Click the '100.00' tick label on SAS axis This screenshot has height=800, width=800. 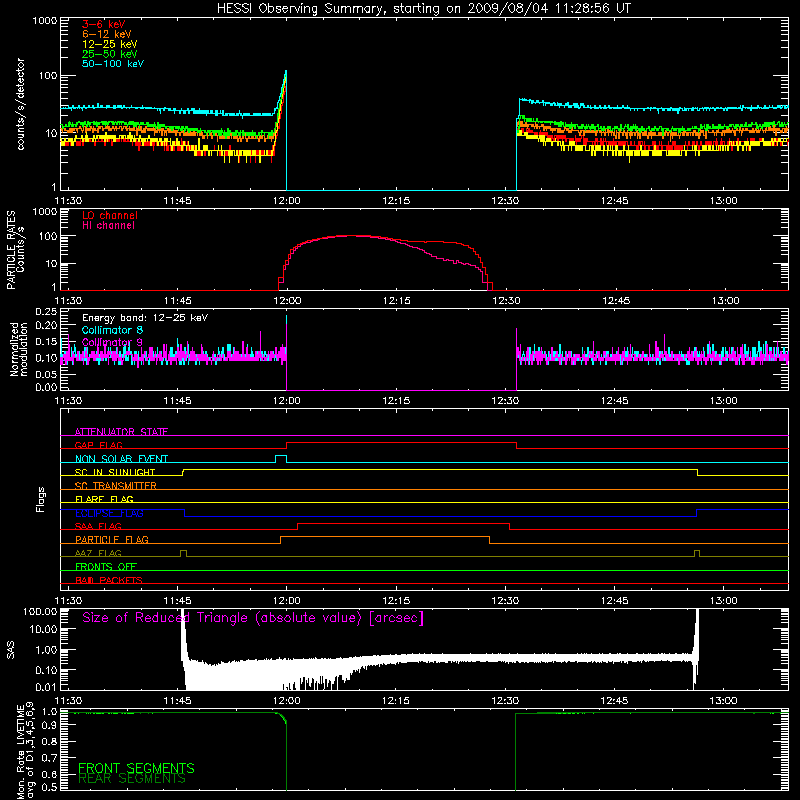[40, 611]
